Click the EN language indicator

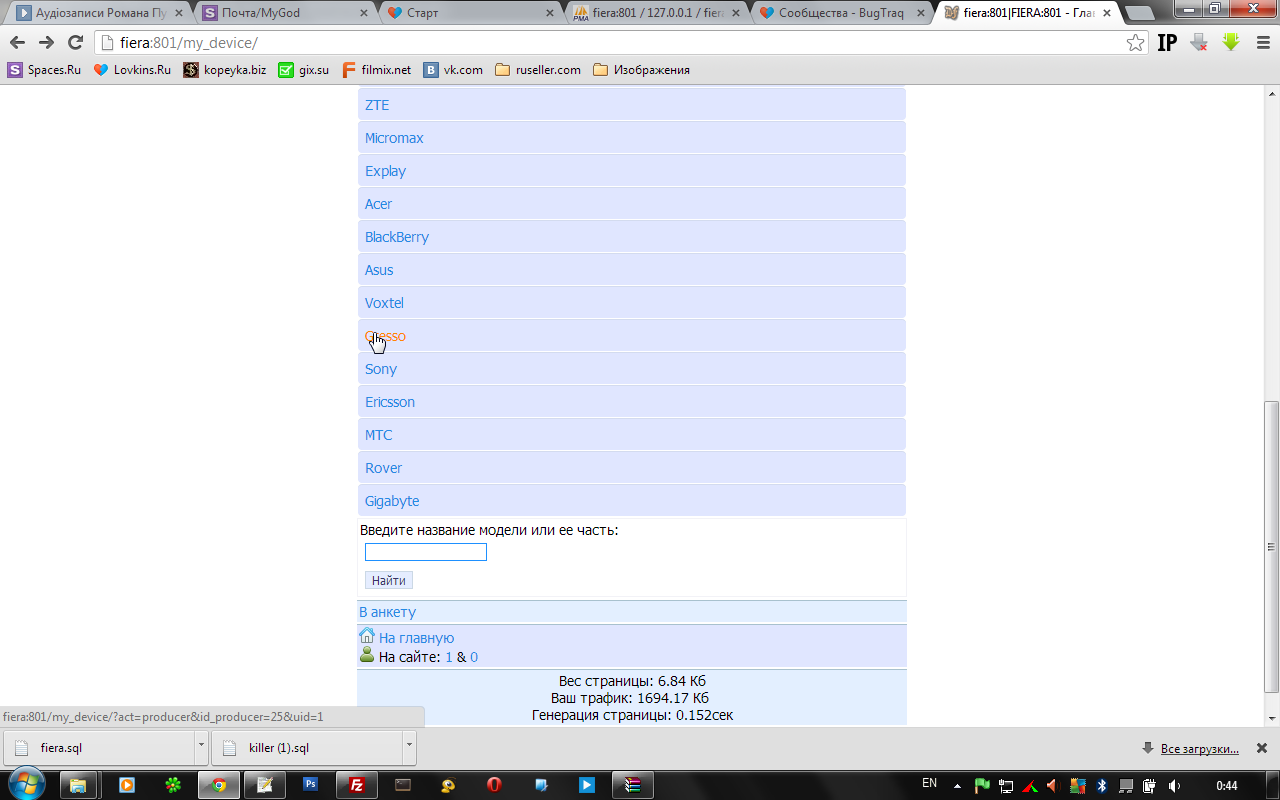tap(929, 784)
